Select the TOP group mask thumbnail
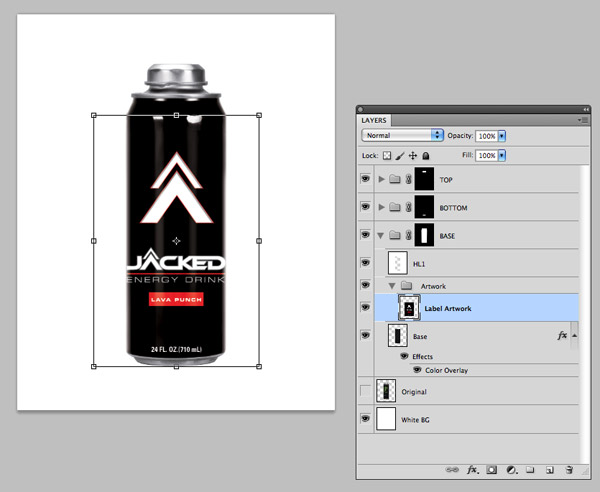This screenshot has height=492, width=600. [424, 179]
